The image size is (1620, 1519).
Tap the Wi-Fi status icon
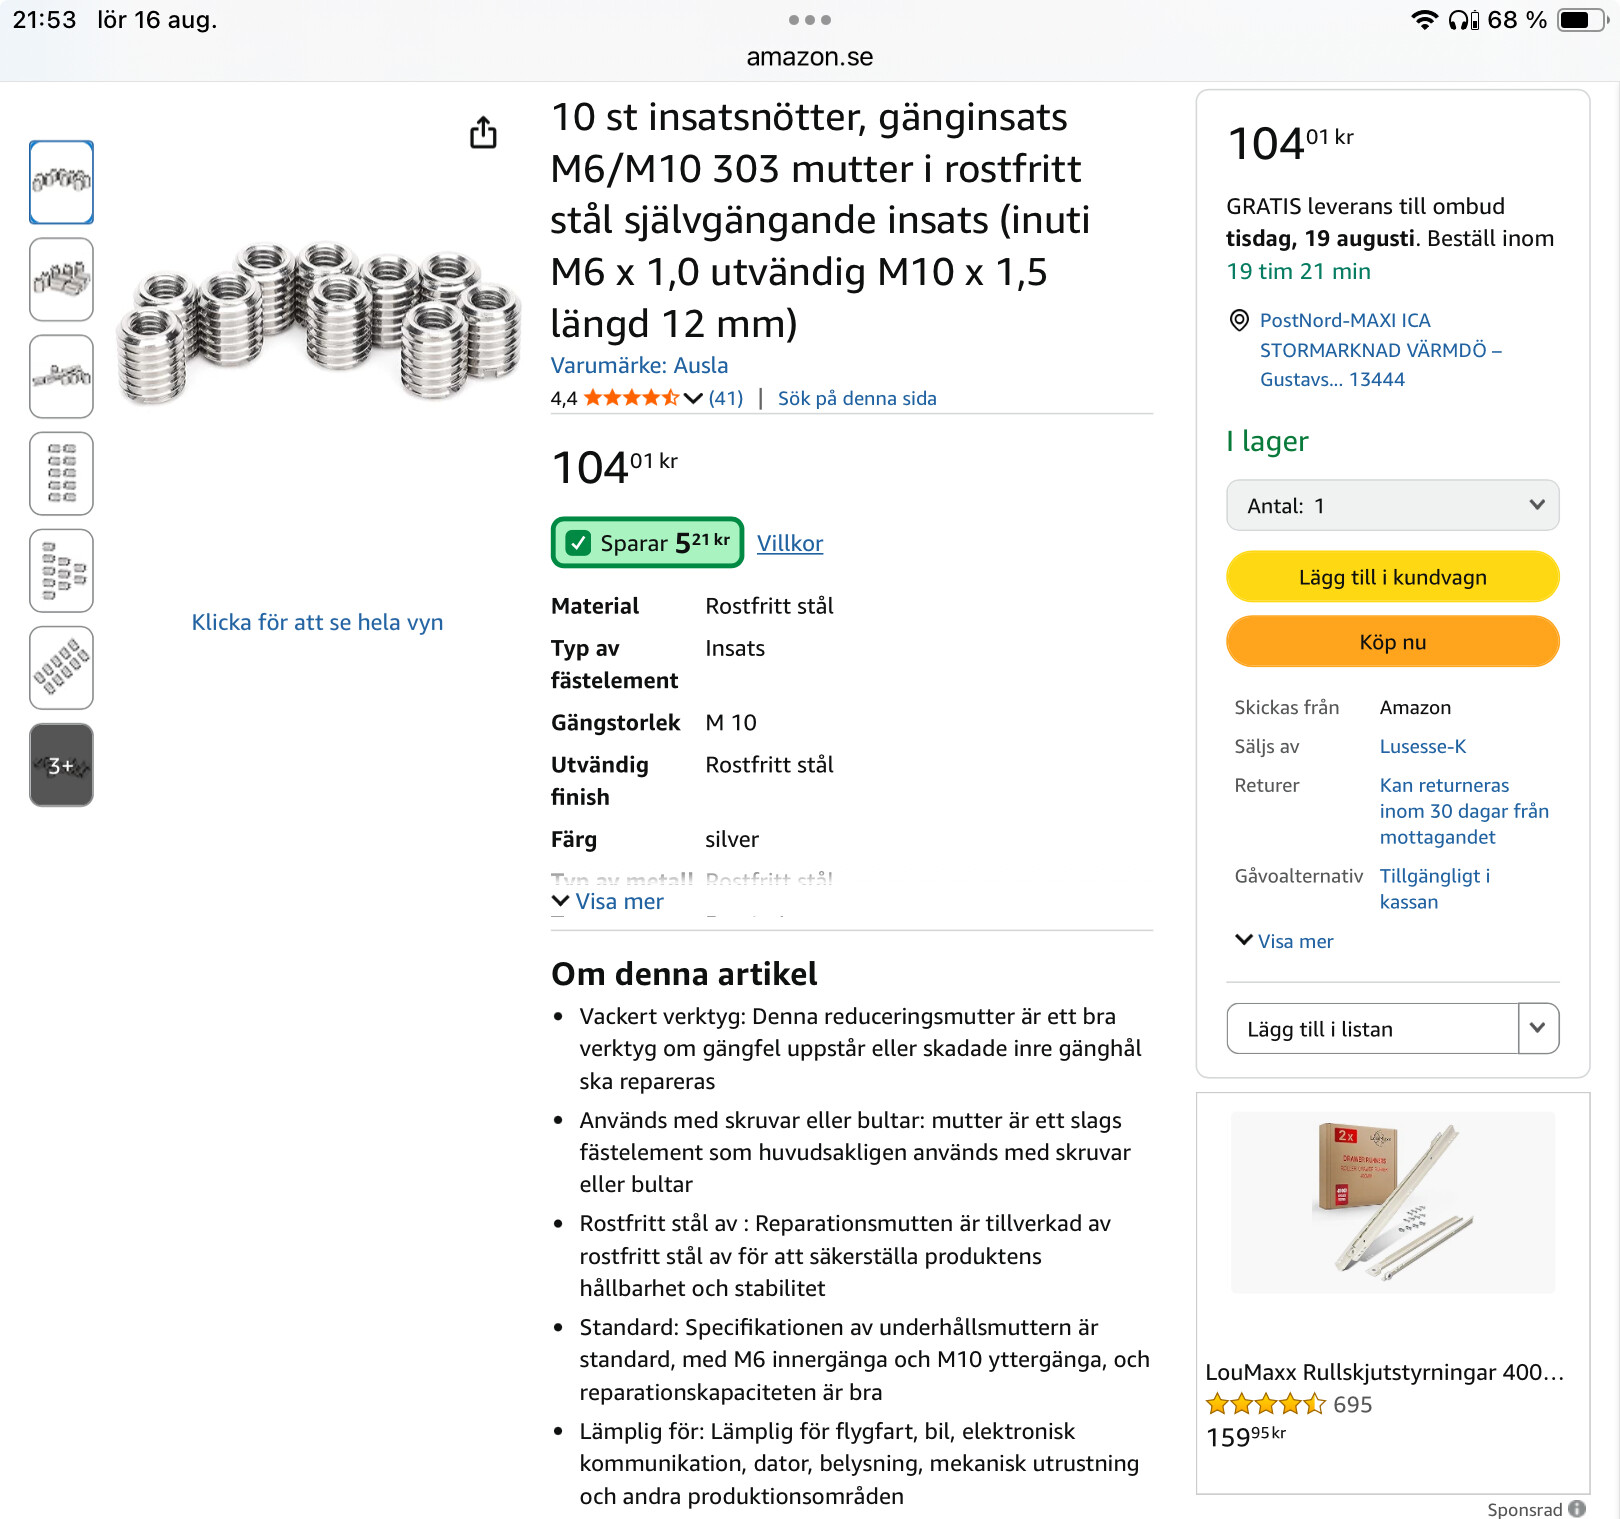pyautogui.click(x=1424, y=20)
